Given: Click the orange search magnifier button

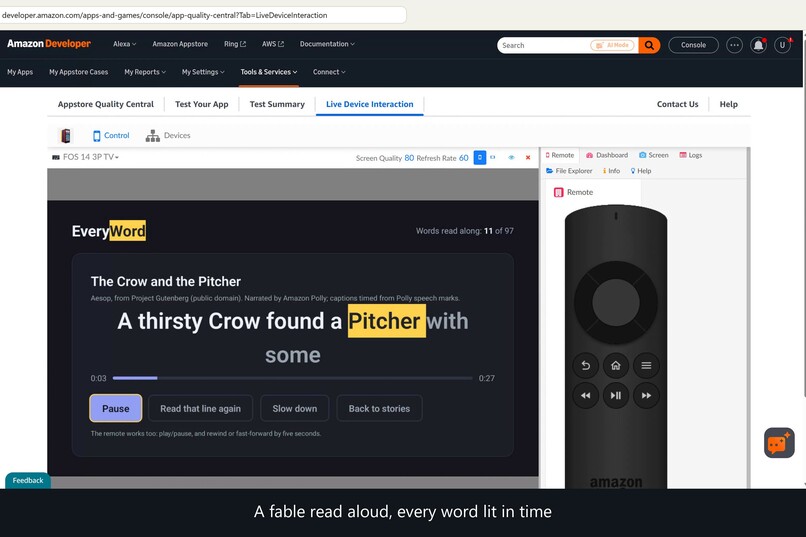Looking at the screenshot, I should tap(649, 45).
